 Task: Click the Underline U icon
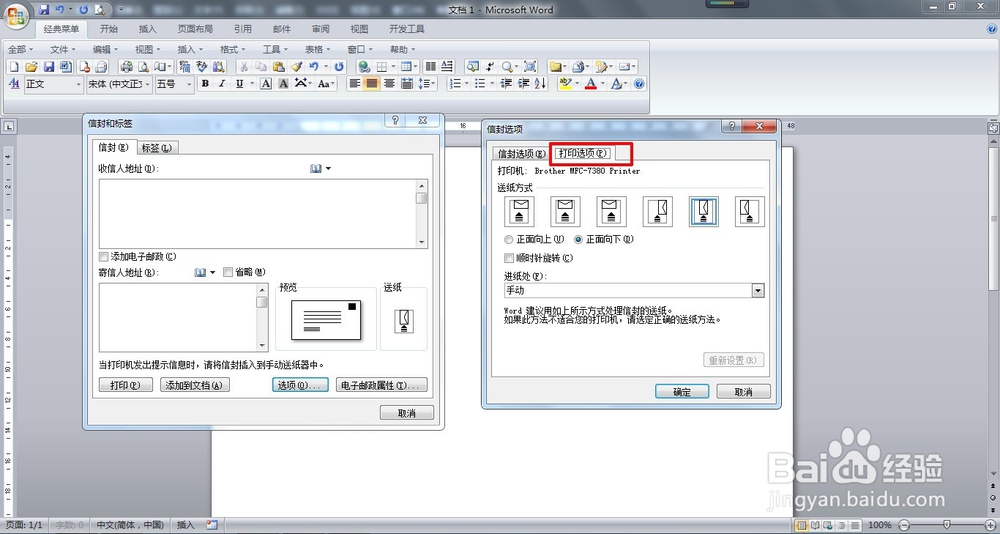coord(240,84)
